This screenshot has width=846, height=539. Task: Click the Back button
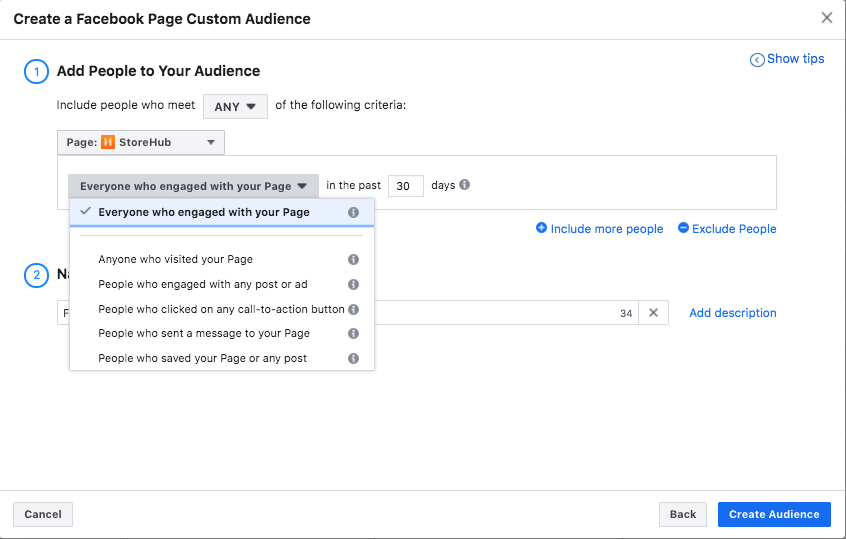click(683, 514)
